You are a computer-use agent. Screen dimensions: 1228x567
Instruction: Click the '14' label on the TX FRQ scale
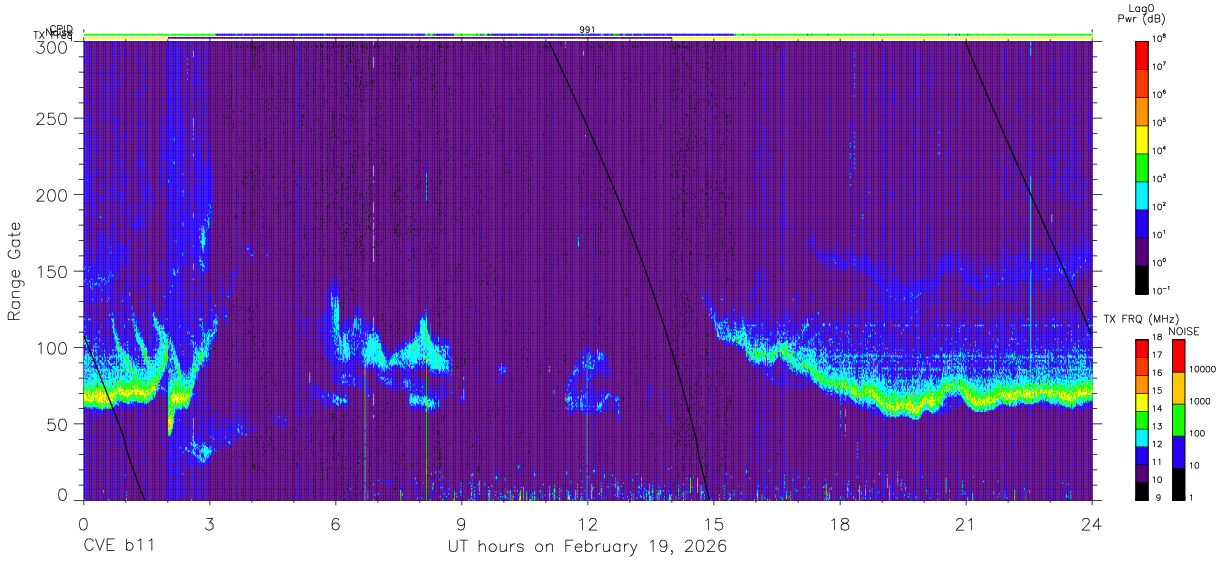1156,409
